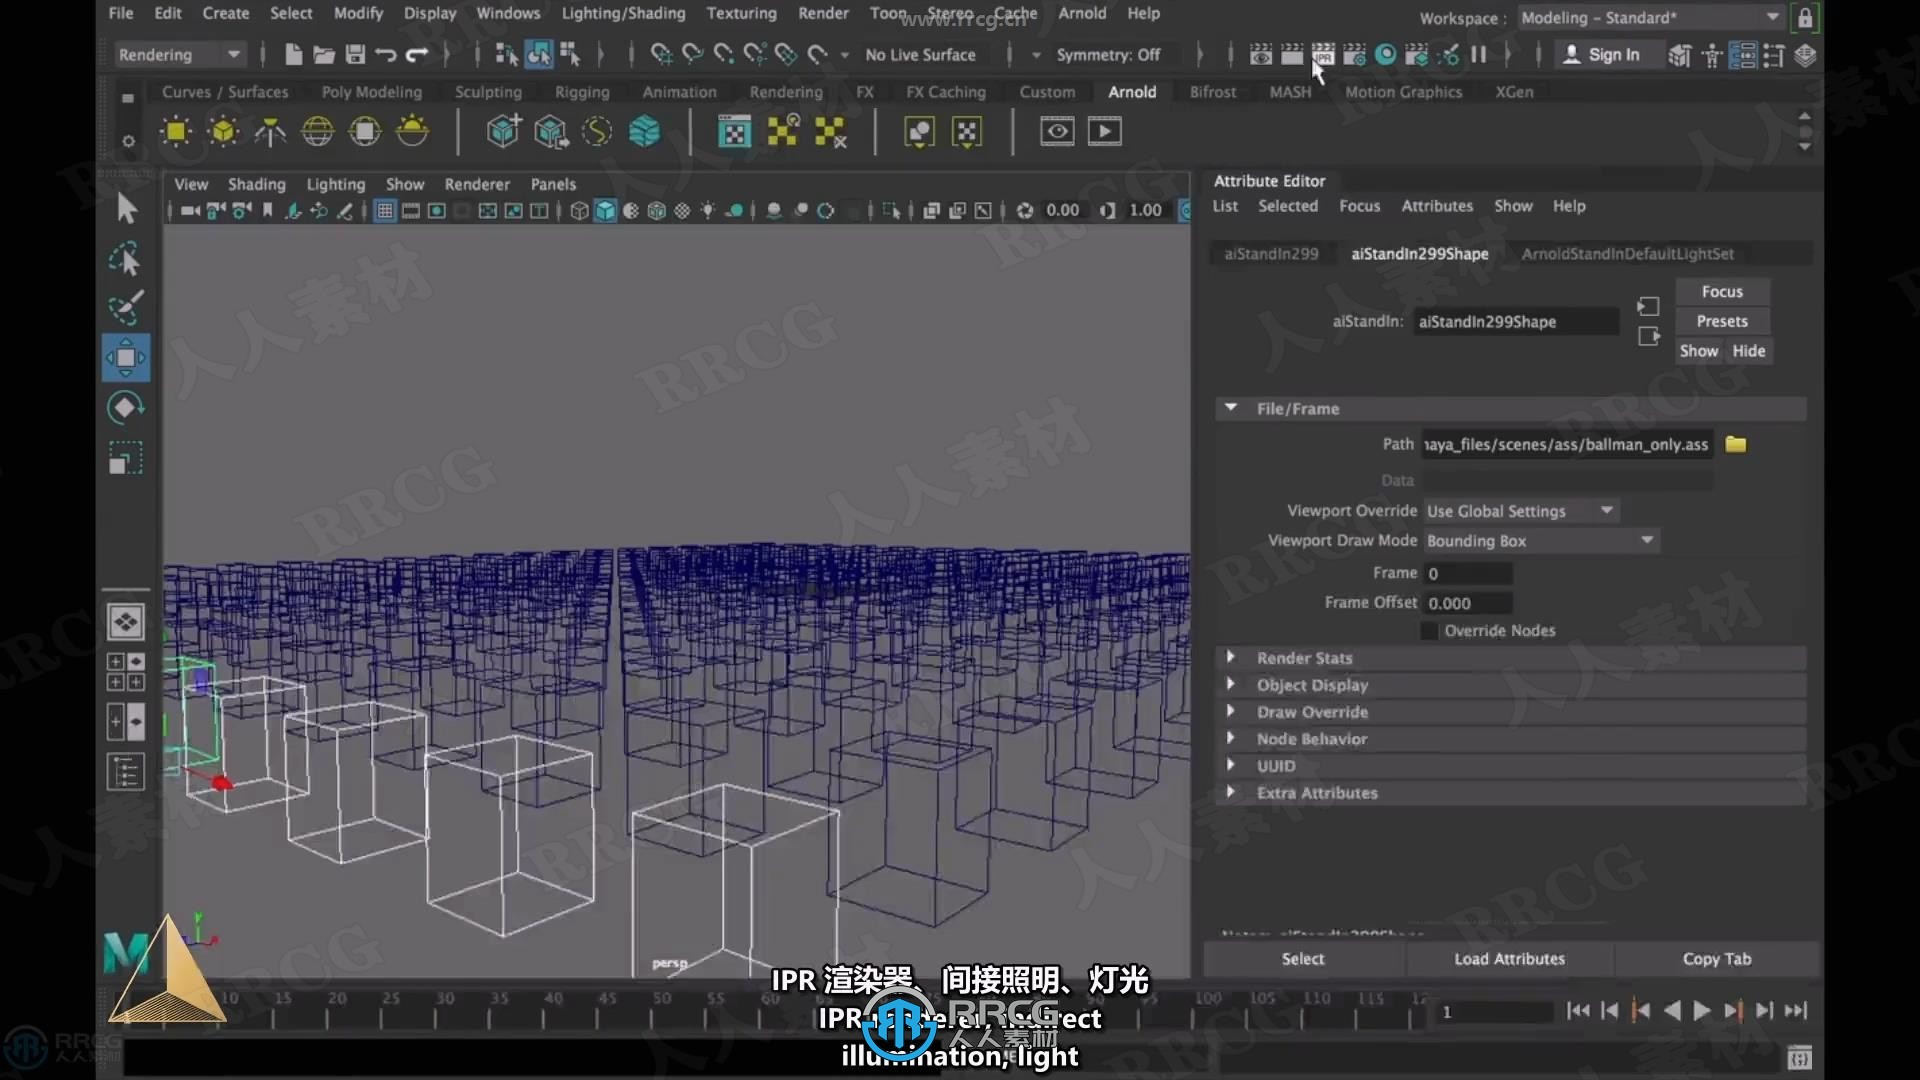1920x1080 pixels.
Task: Click the Copy Tab button
Action: click(x=1716, y=959)
